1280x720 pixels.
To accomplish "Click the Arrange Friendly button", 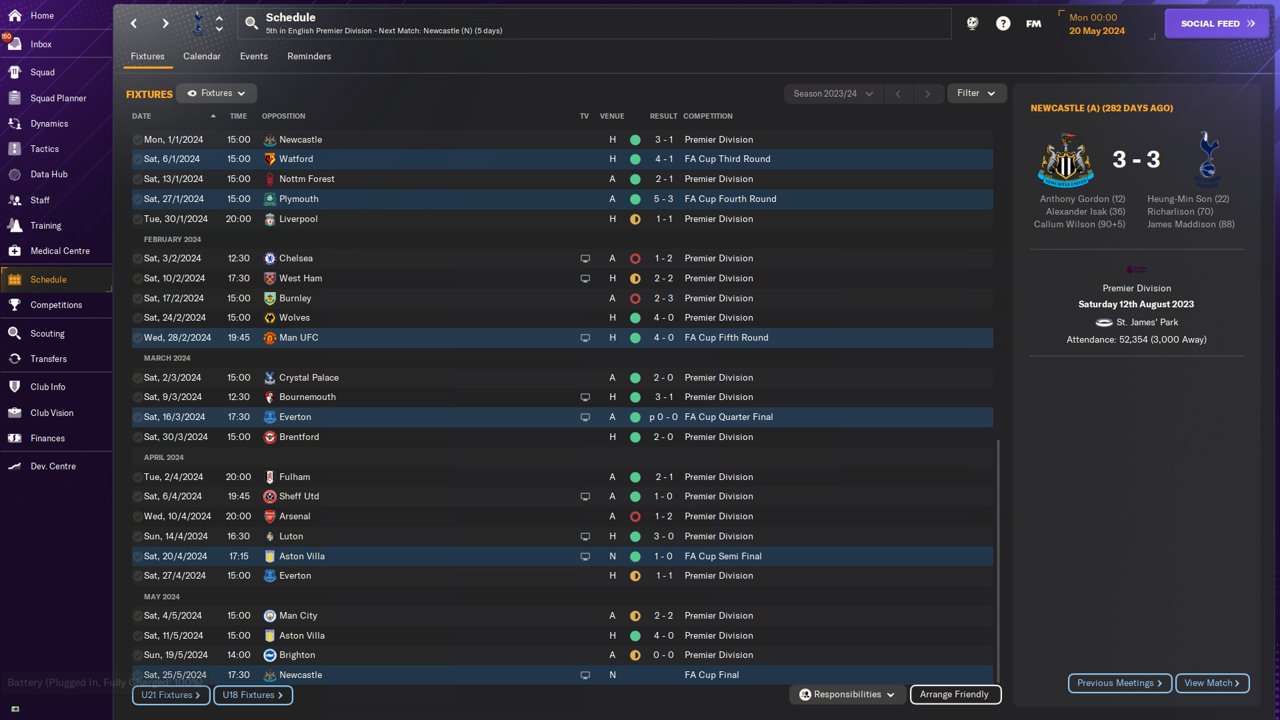I will [x=954, y=694].
